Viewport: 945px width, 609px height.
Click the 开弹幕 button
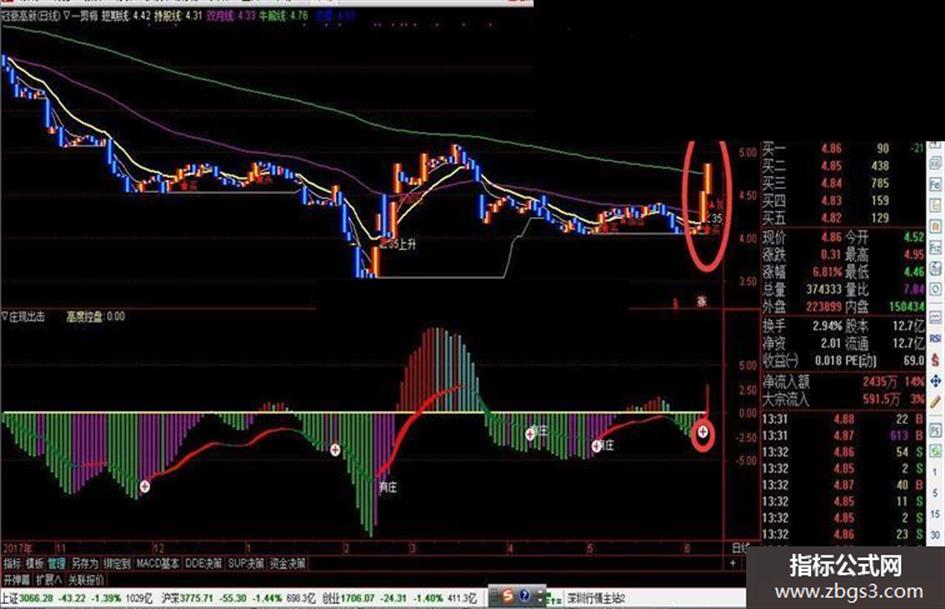pyautogui.click(x=16, y=580)
